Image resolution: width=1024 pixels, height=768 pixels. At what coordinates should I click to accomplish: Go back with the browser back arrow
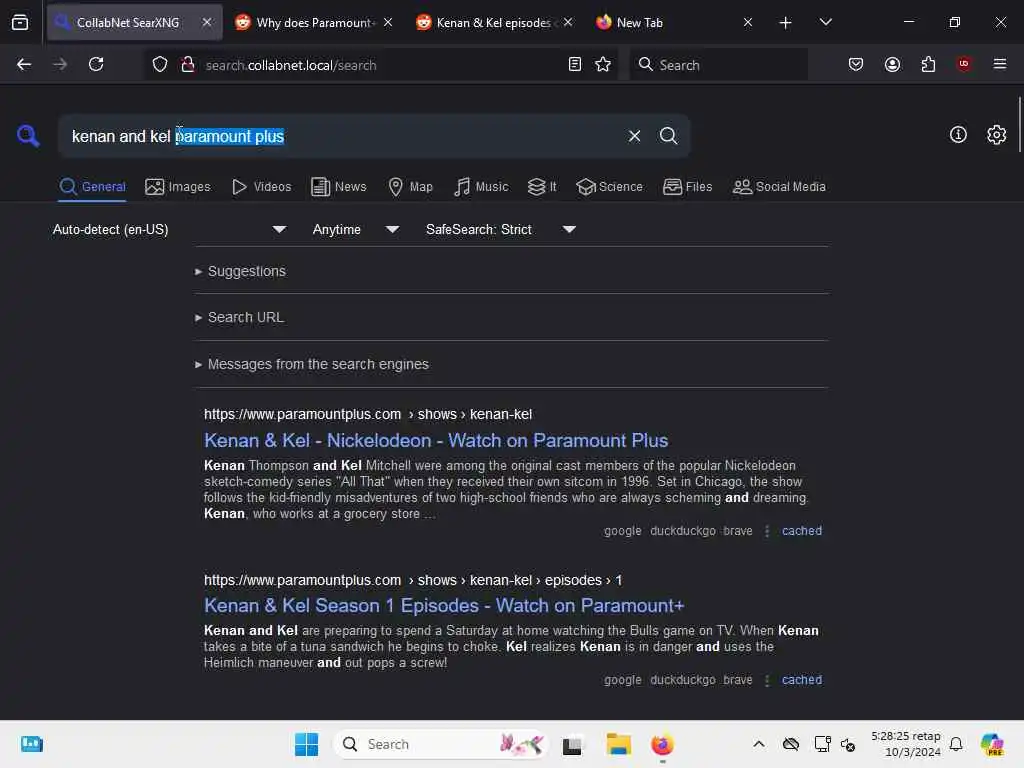click(x=24, y=64)
